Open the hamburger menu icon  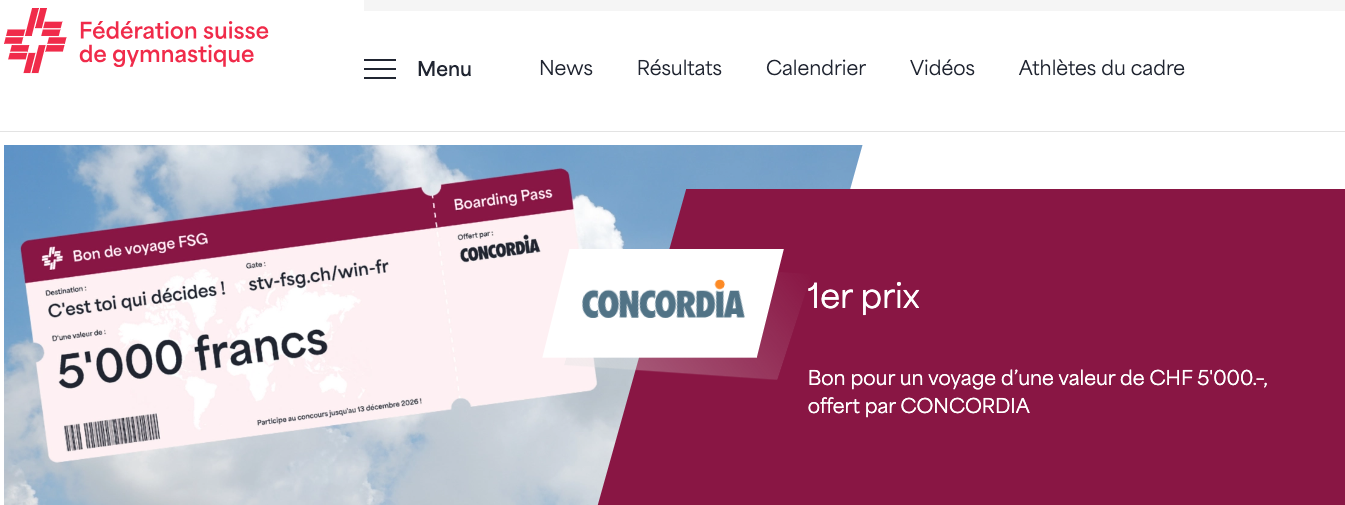click(380, 69)
